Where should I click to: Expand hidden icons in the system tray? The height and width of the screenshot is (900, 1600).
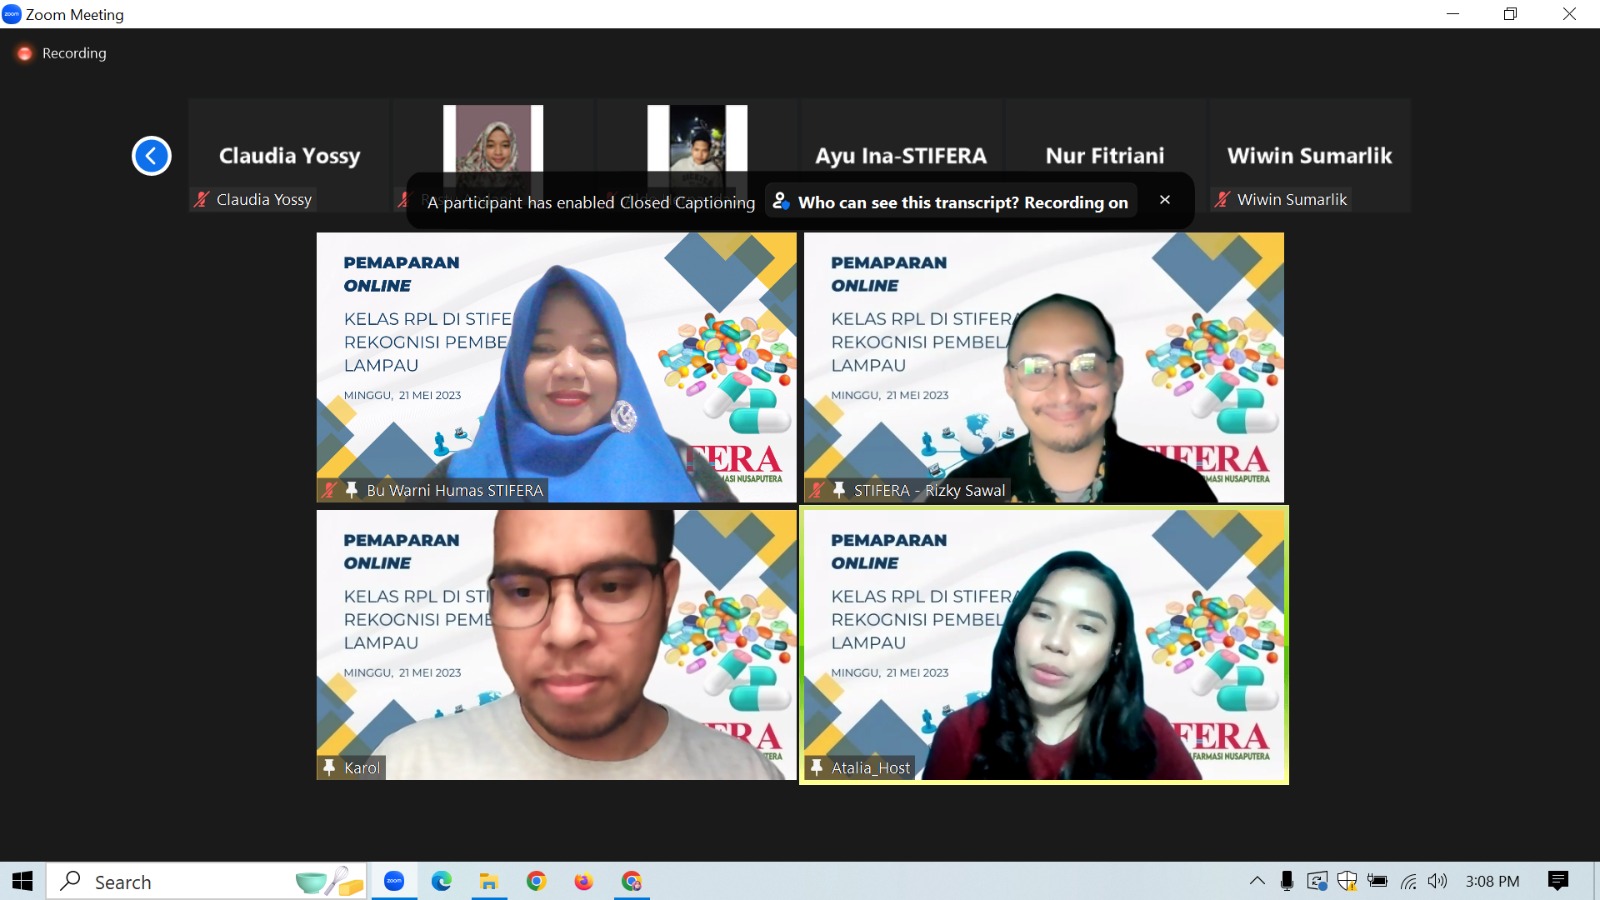[1257, 881]
